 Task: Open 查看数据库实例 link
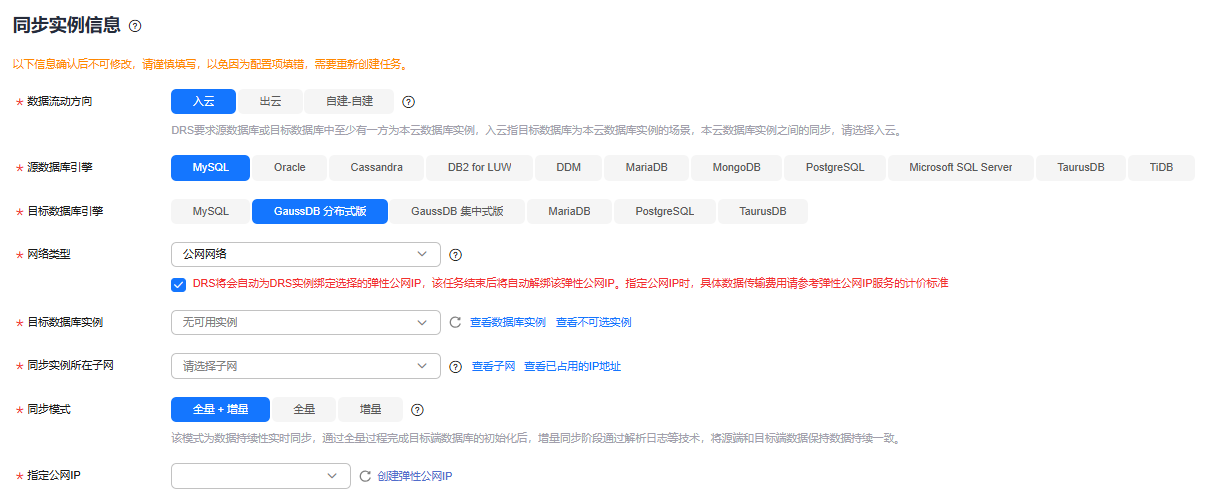508,322
